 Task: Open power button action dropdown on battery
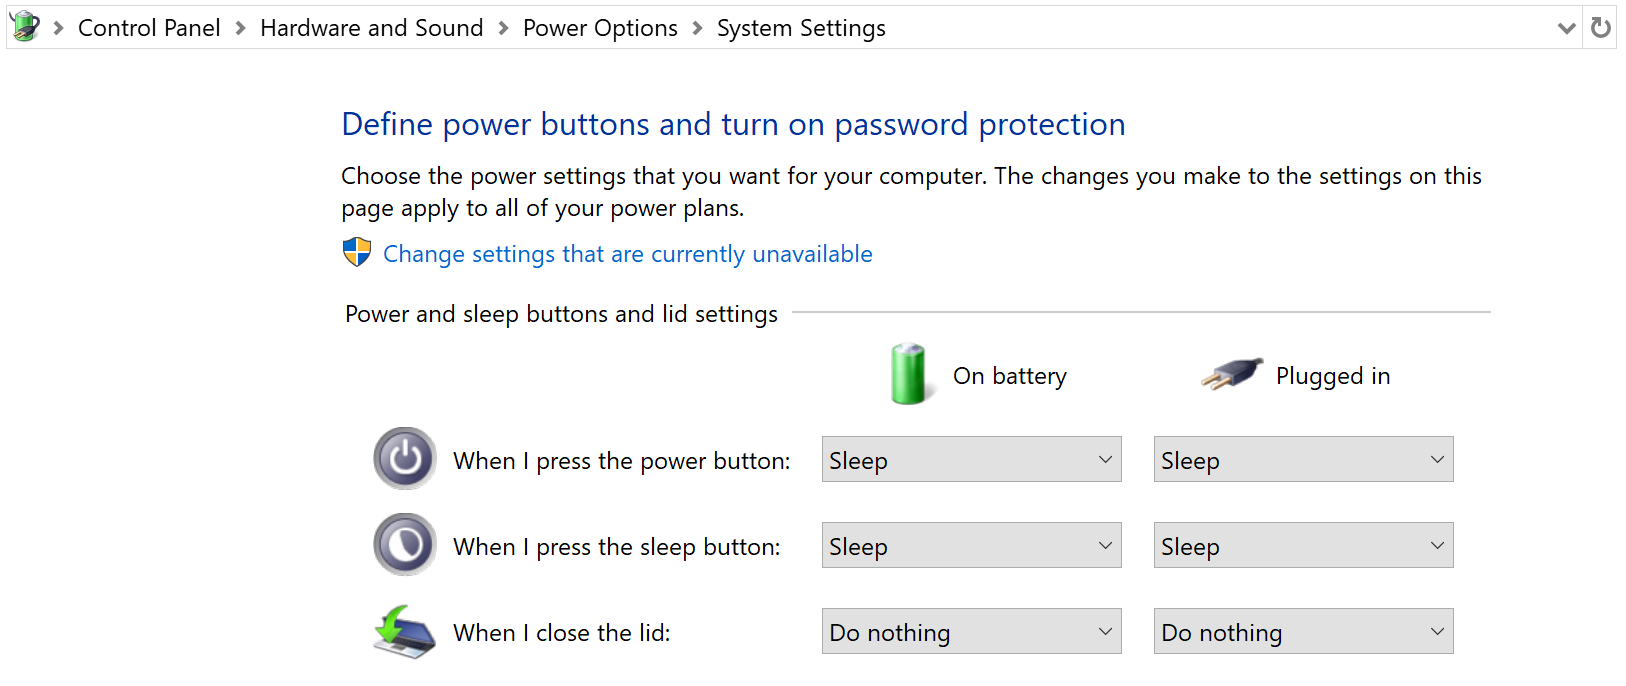(972, 459)
